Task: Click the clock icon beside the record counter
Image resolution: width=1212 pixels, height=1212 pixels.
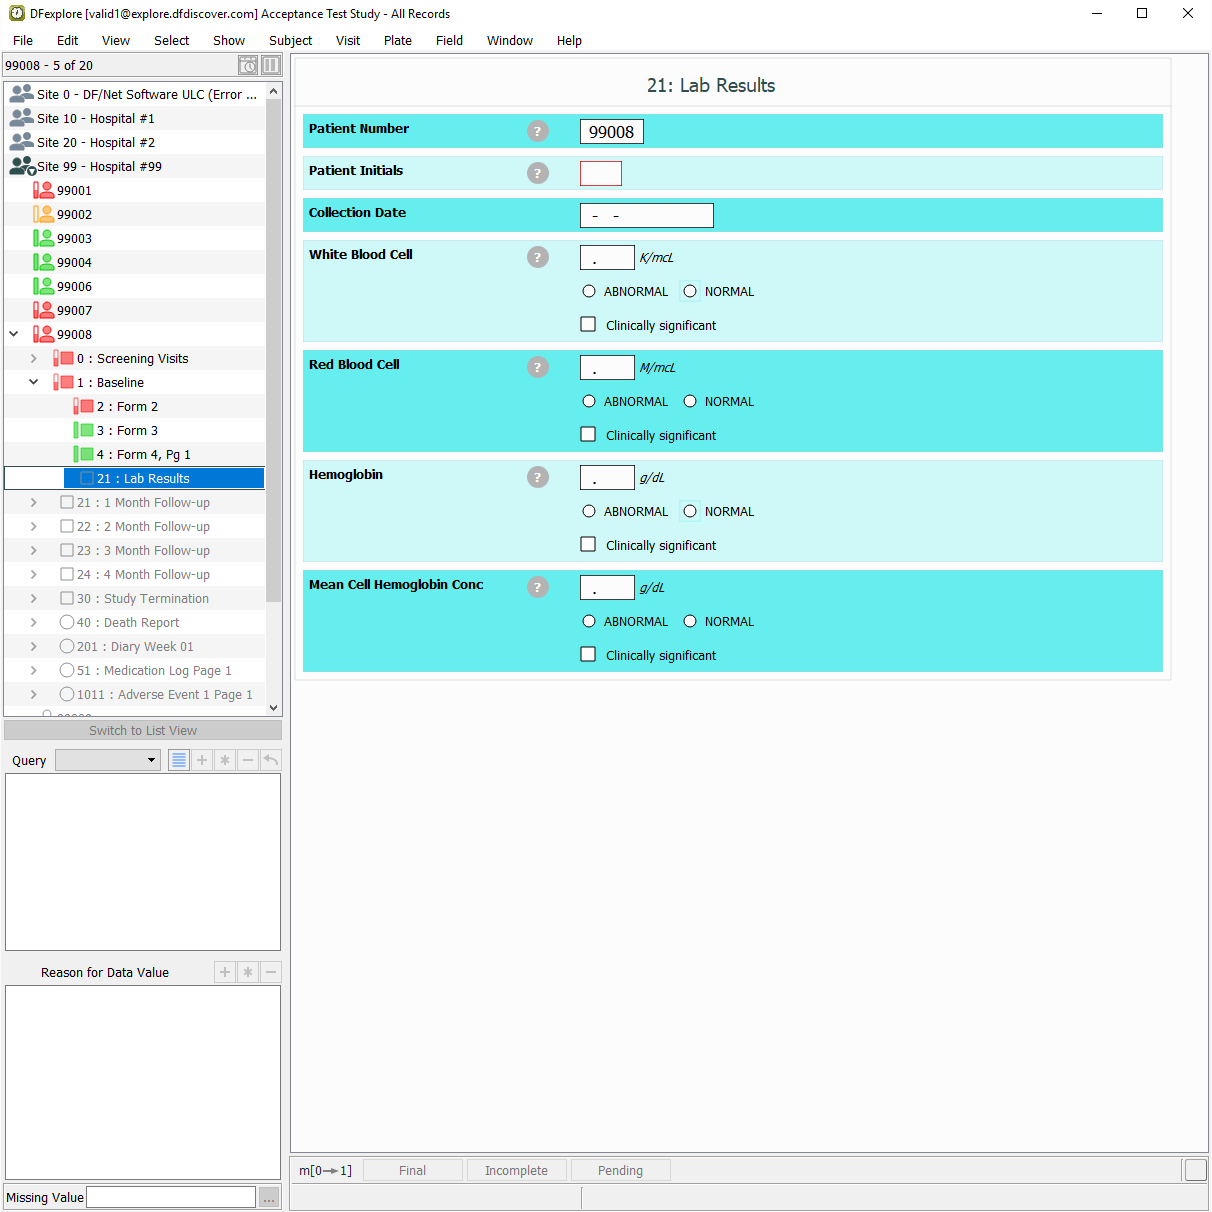Action: [x=248, y=65]
